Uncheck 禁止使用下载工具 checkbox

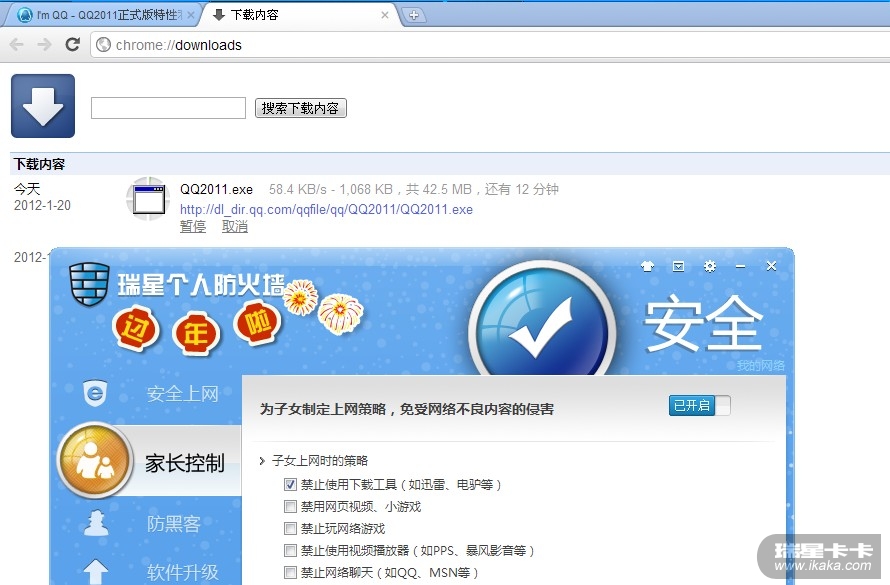pos(290,485)
